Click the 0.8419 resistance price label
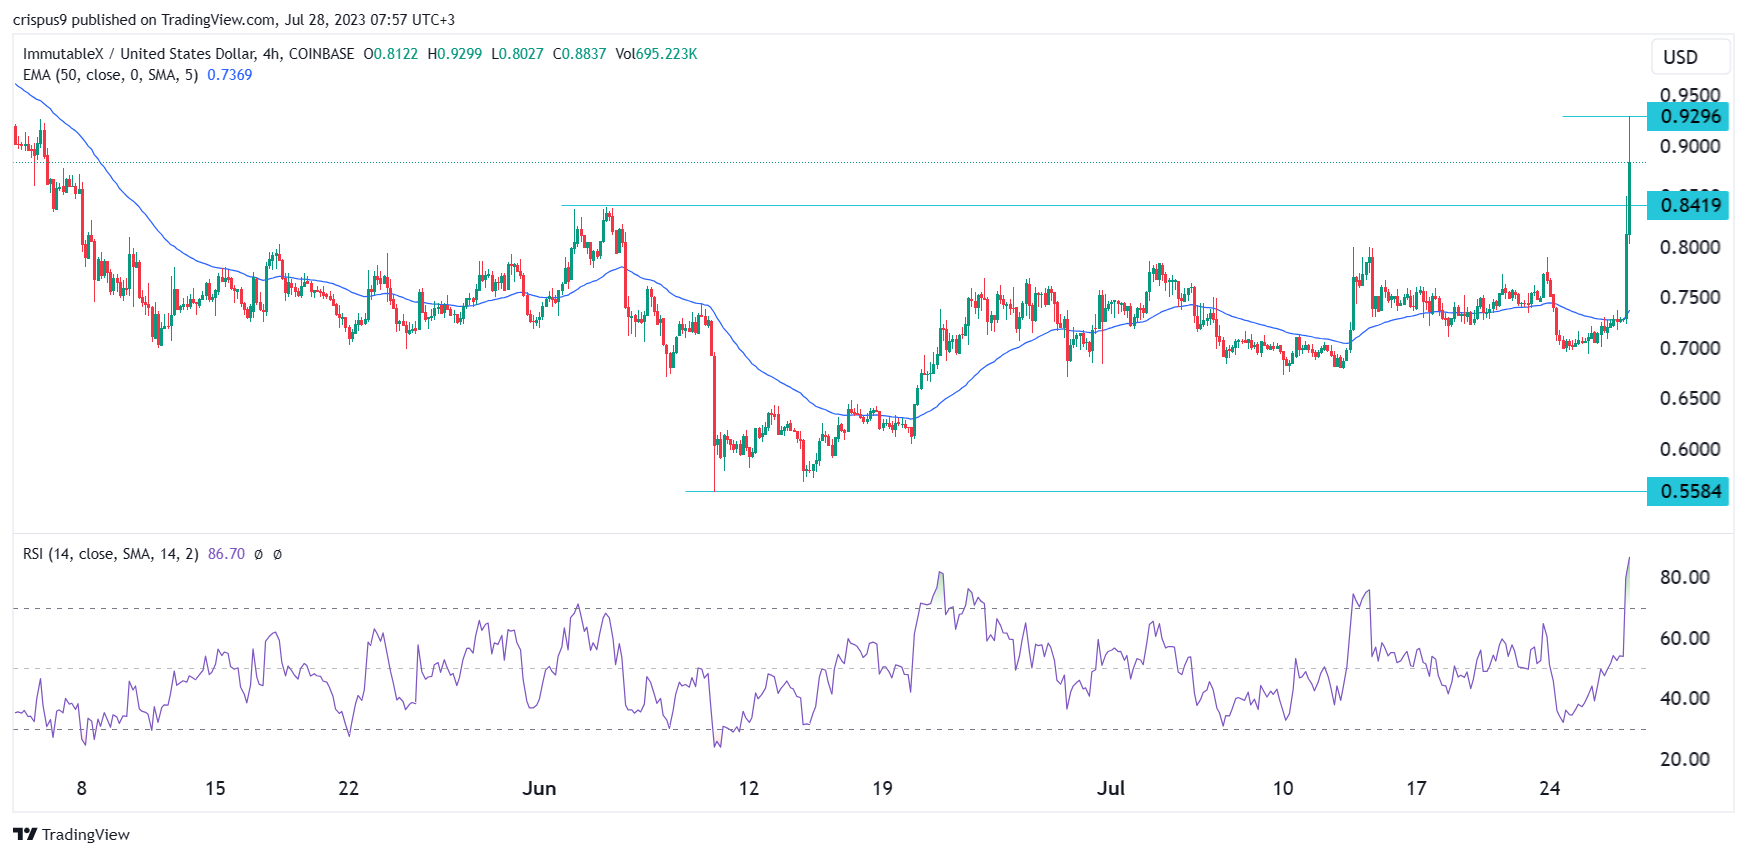 (x=1689, y=206)
